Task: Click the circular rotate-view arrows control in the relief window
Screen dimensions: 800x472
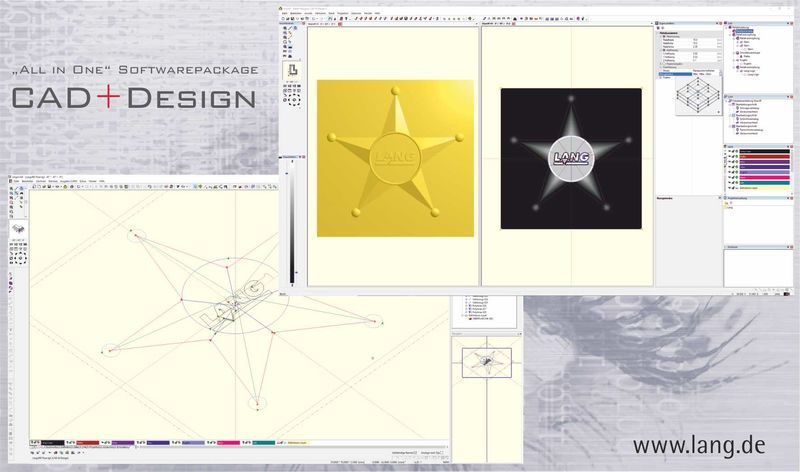Action: 294,101
